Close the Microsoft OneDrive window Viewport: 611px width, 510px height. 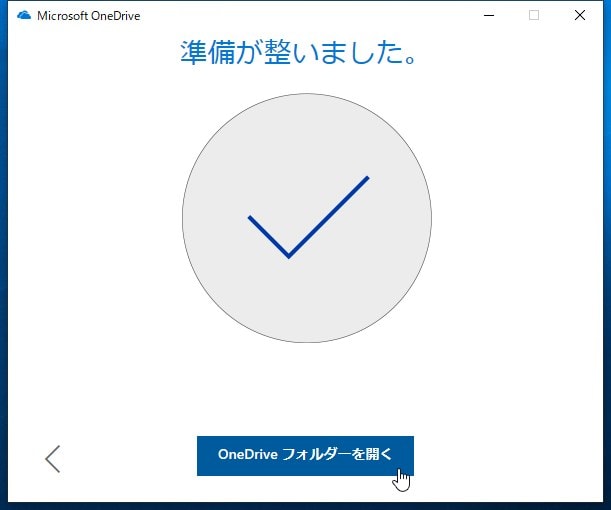tap(580, 16)
